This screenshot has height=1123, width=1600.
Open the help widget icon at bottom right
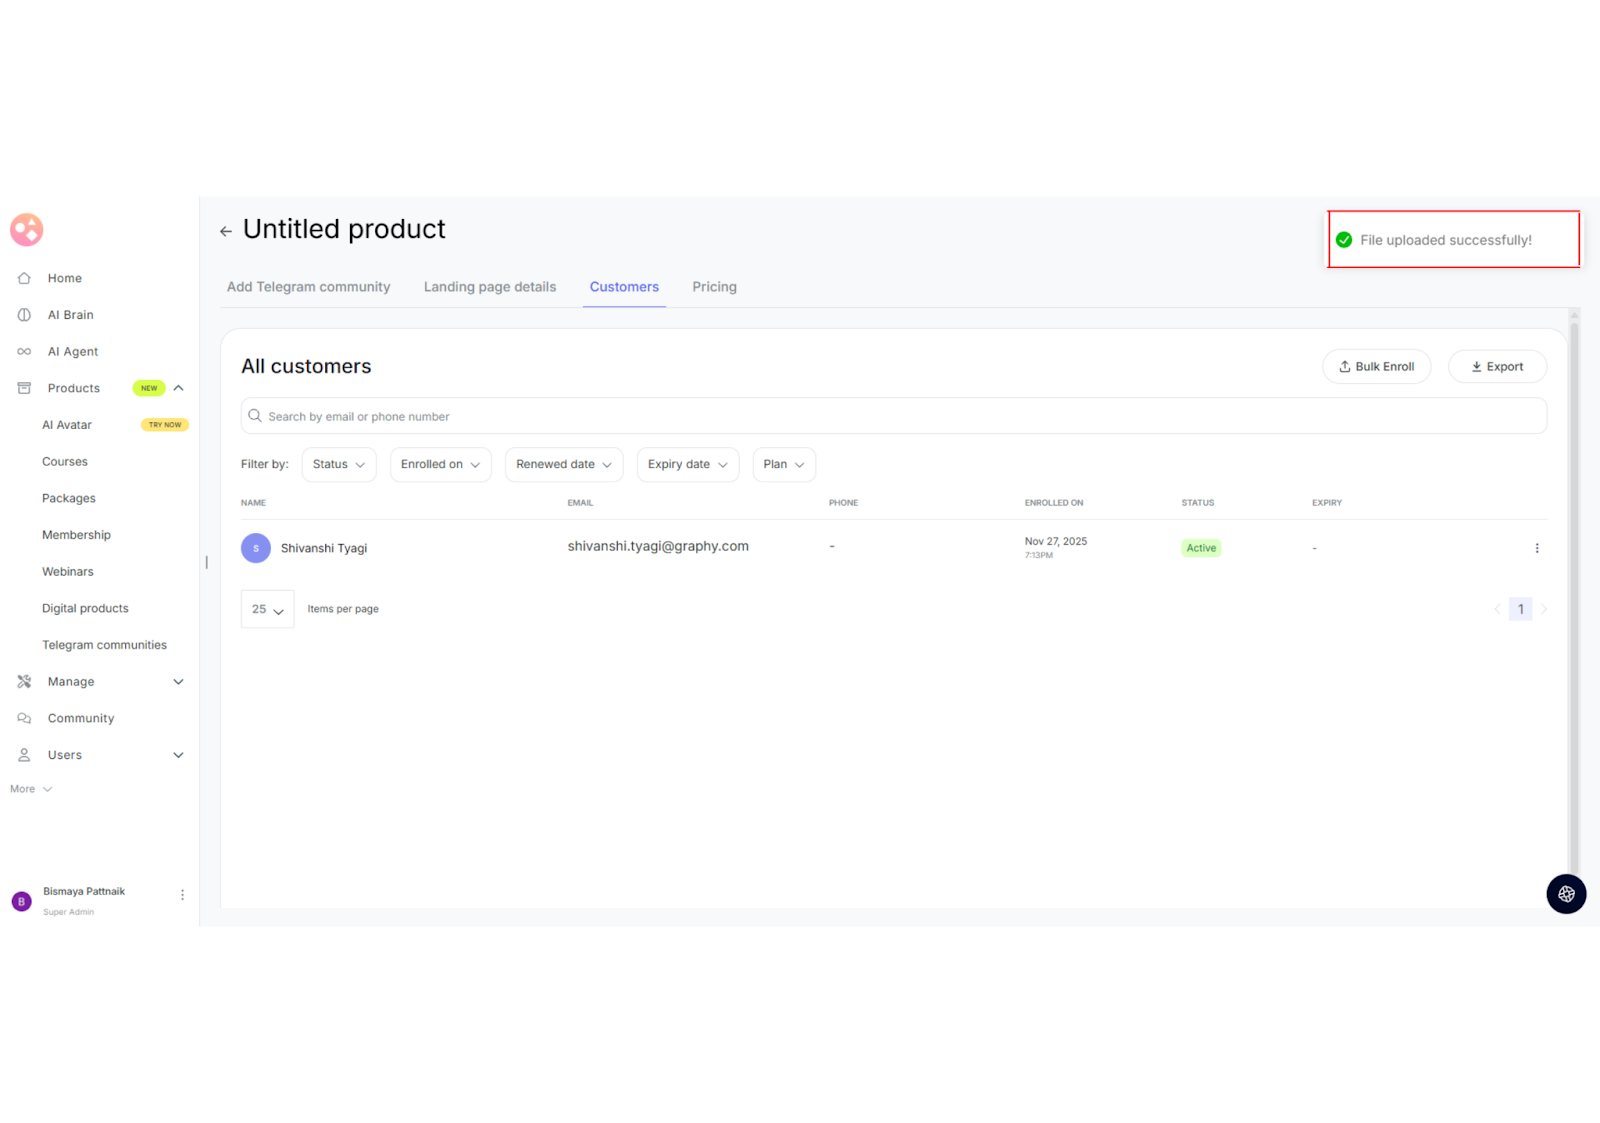coord(1565,894)
